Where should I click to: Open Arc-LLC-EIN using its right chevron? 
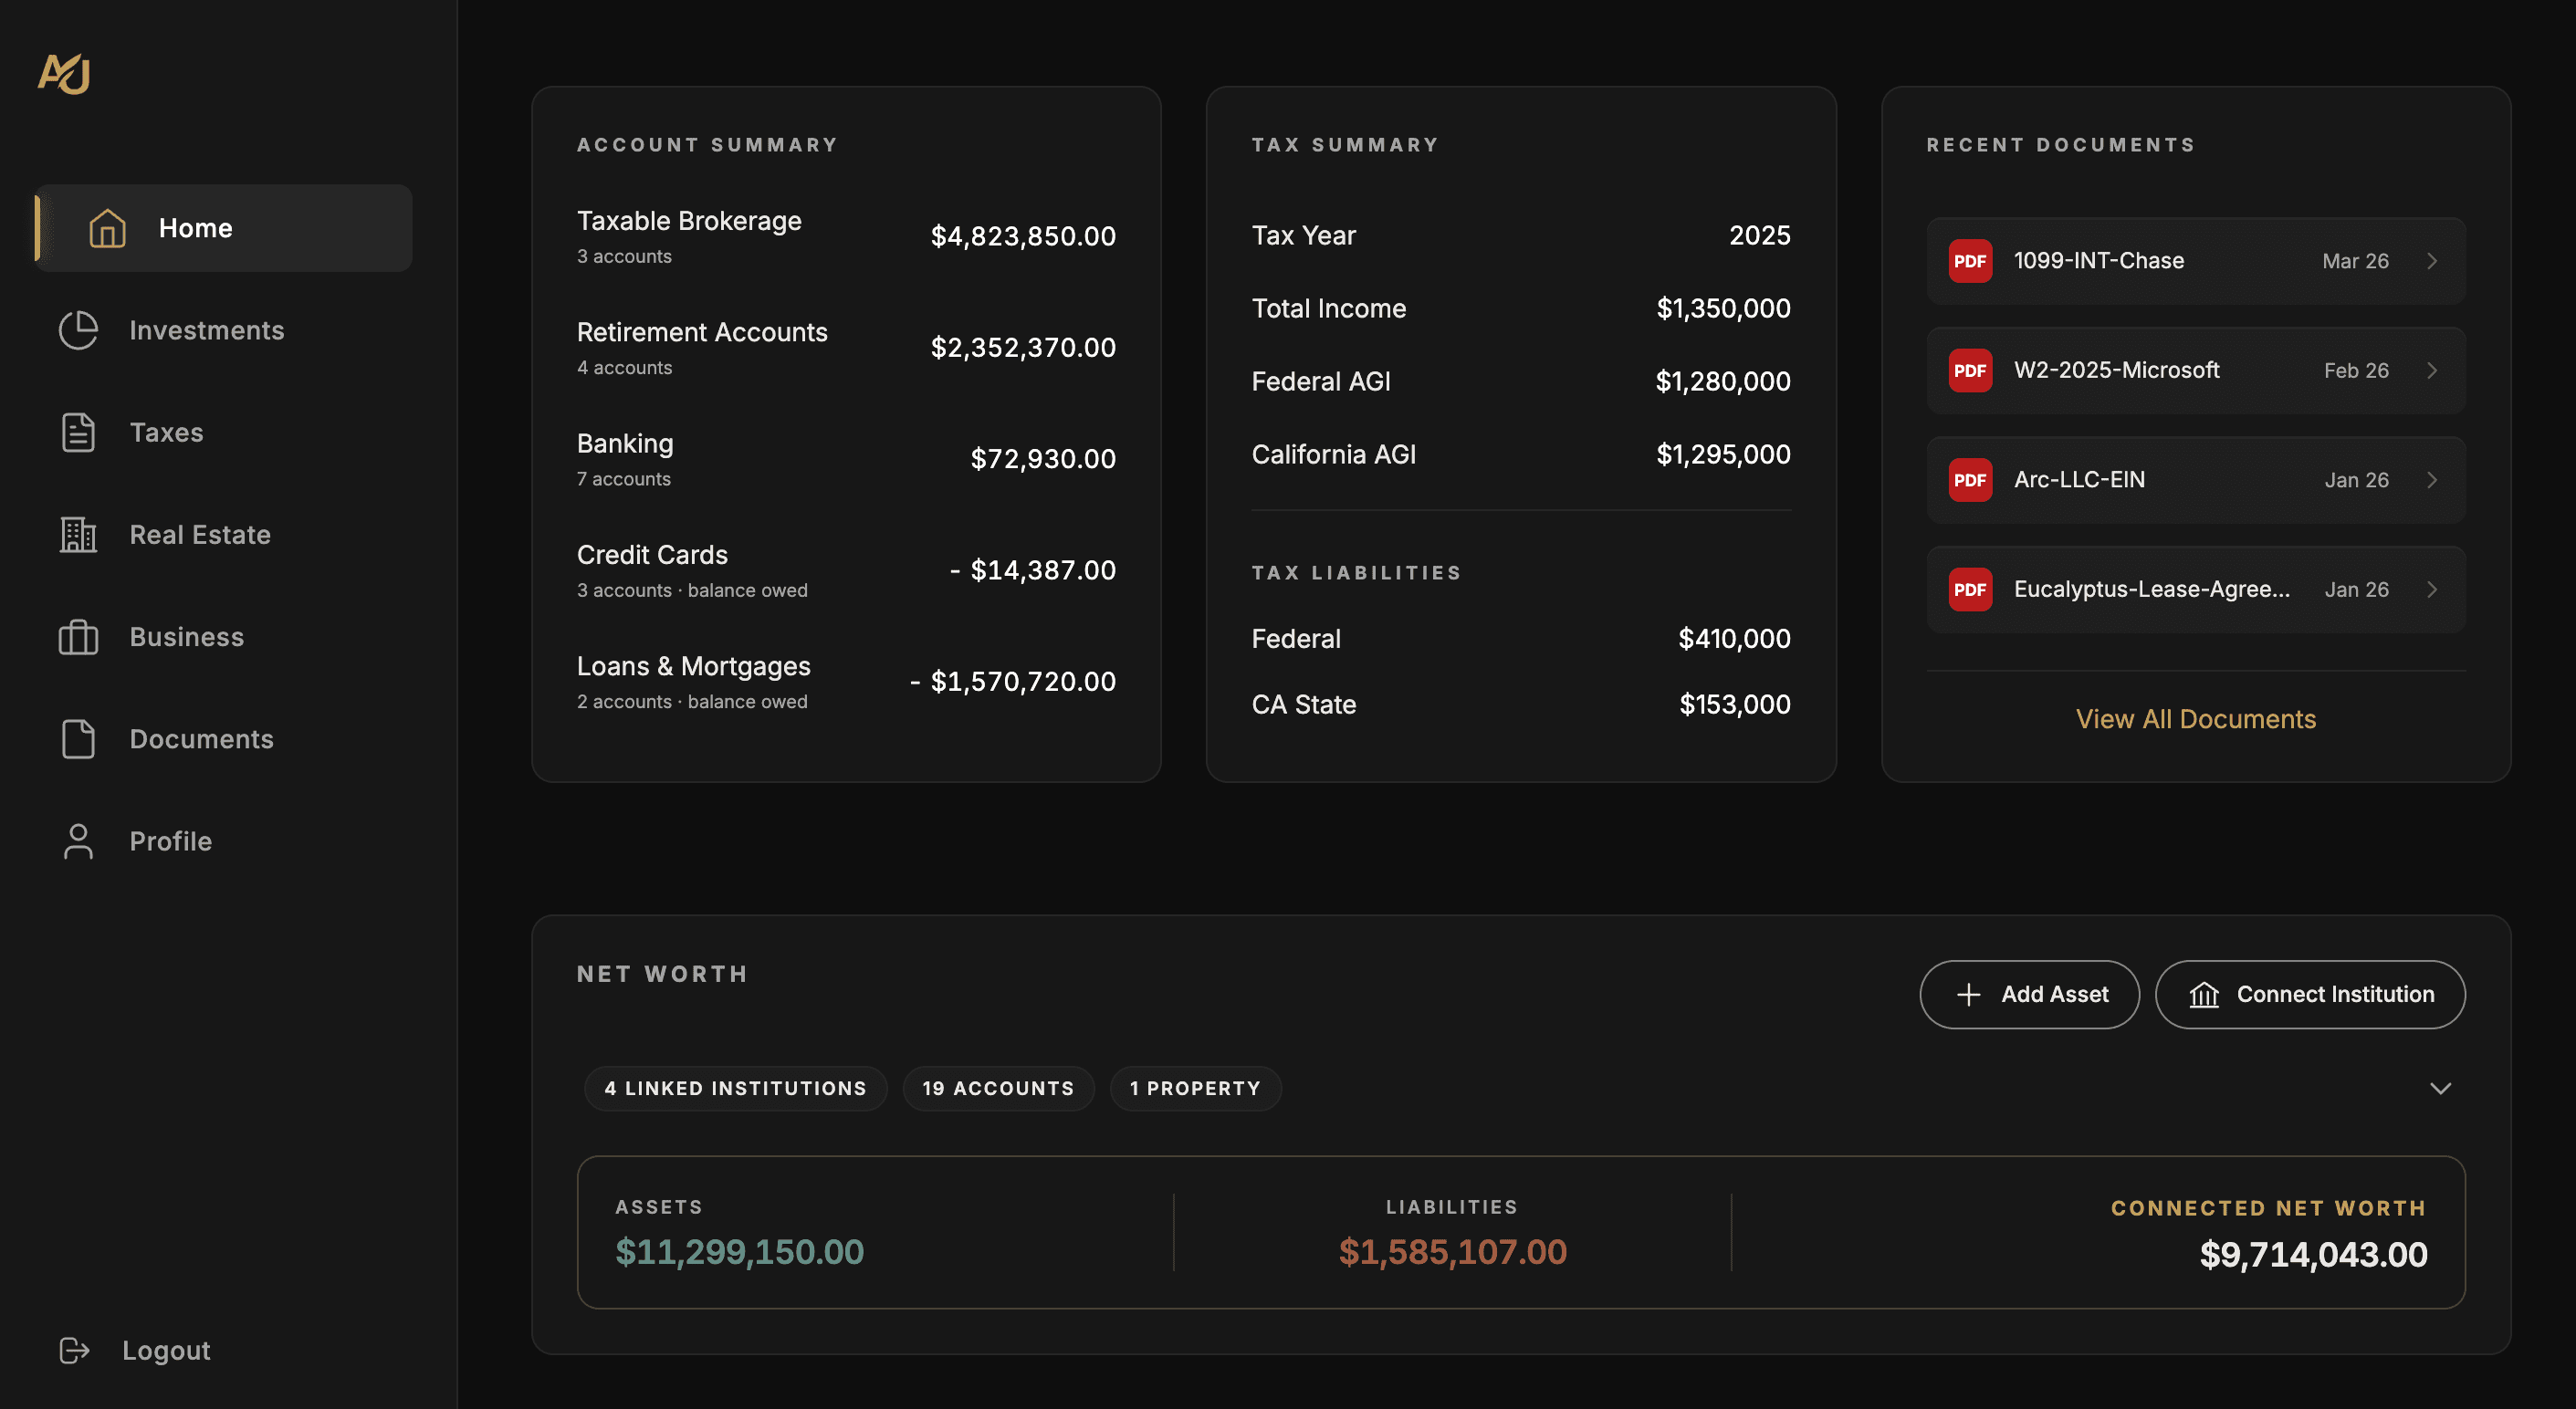[x=2432, y=480]
